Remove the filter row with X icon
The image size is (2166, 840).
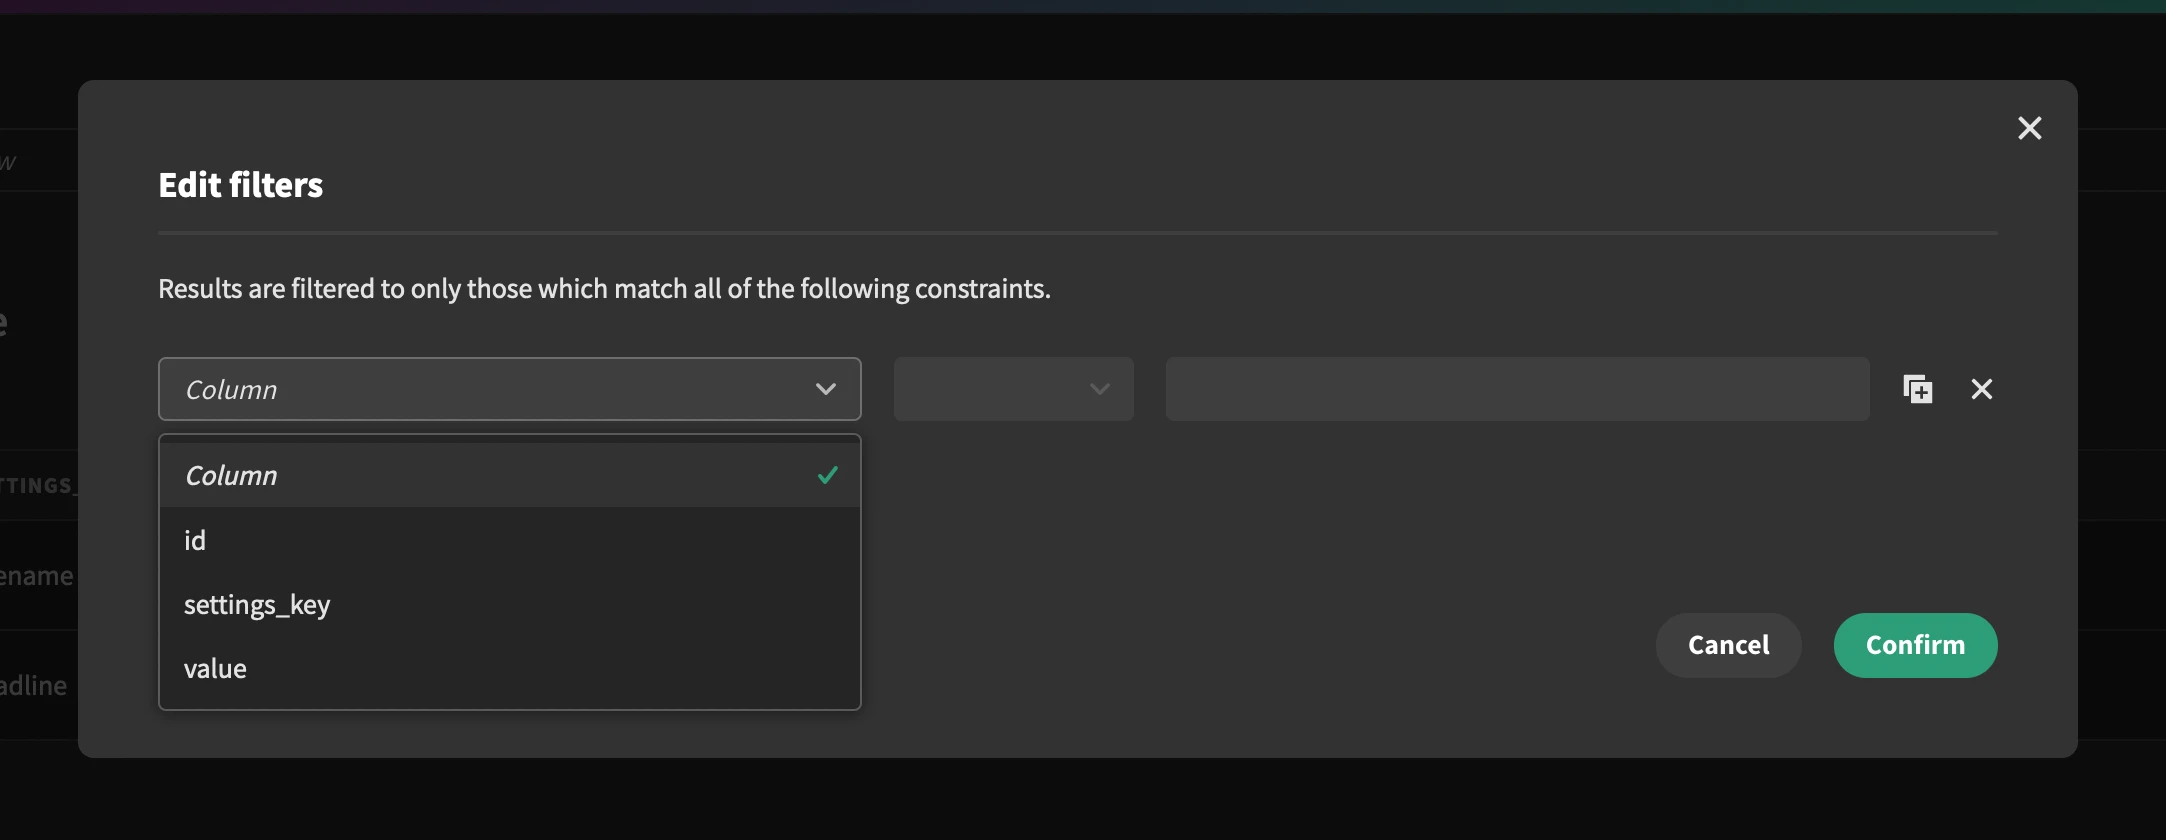point(1981,389)
